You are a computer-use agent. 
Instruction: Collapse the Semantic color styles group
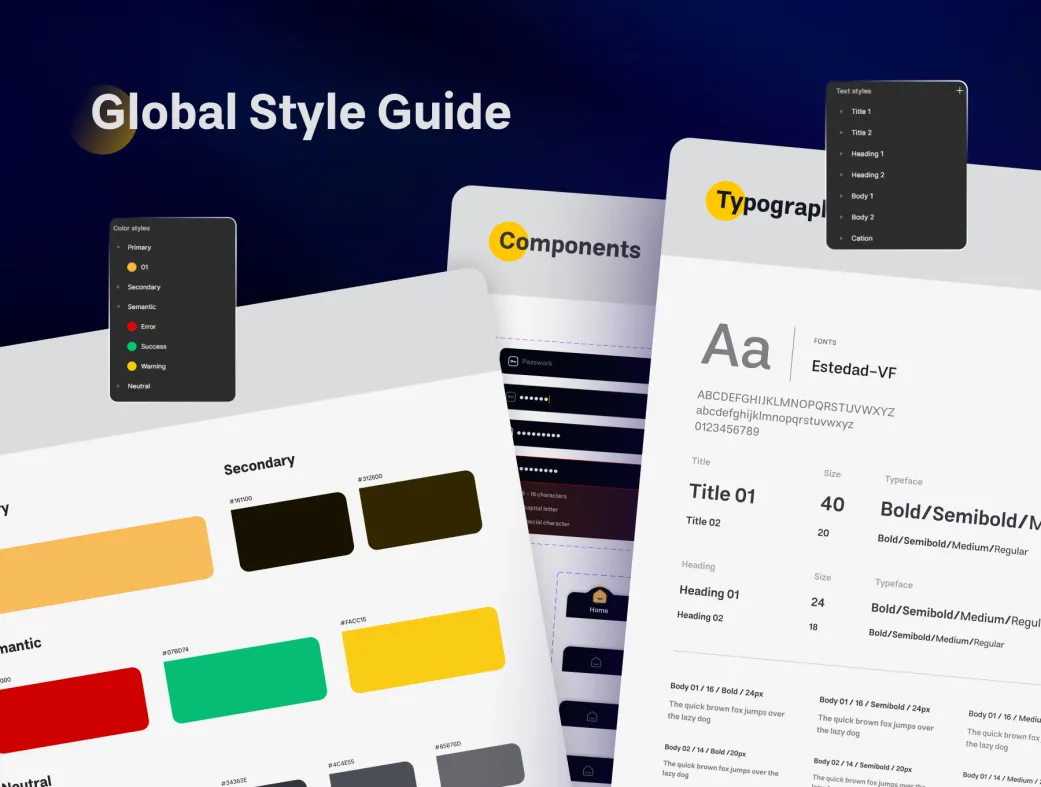pos(118,307)
